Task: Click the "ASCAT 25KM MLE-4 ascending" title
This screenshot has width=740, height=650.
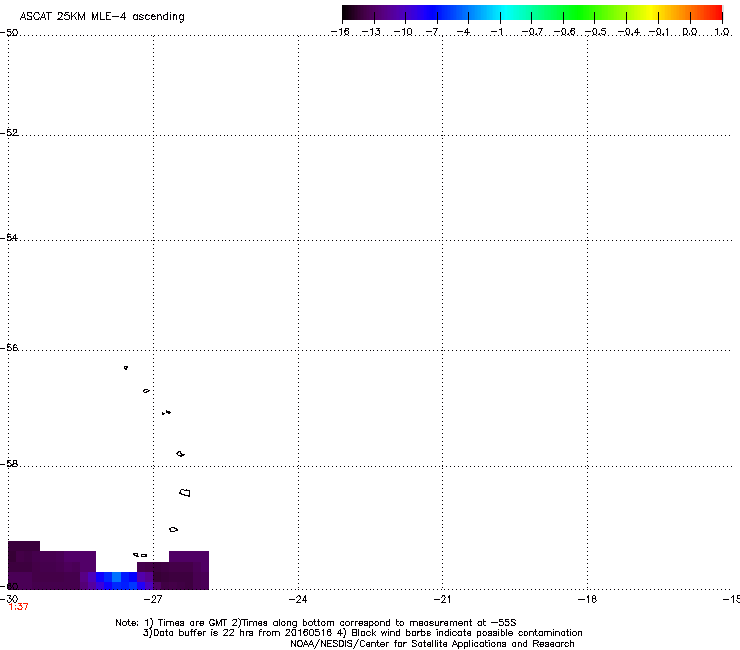Action: click(x=102, y=17)
